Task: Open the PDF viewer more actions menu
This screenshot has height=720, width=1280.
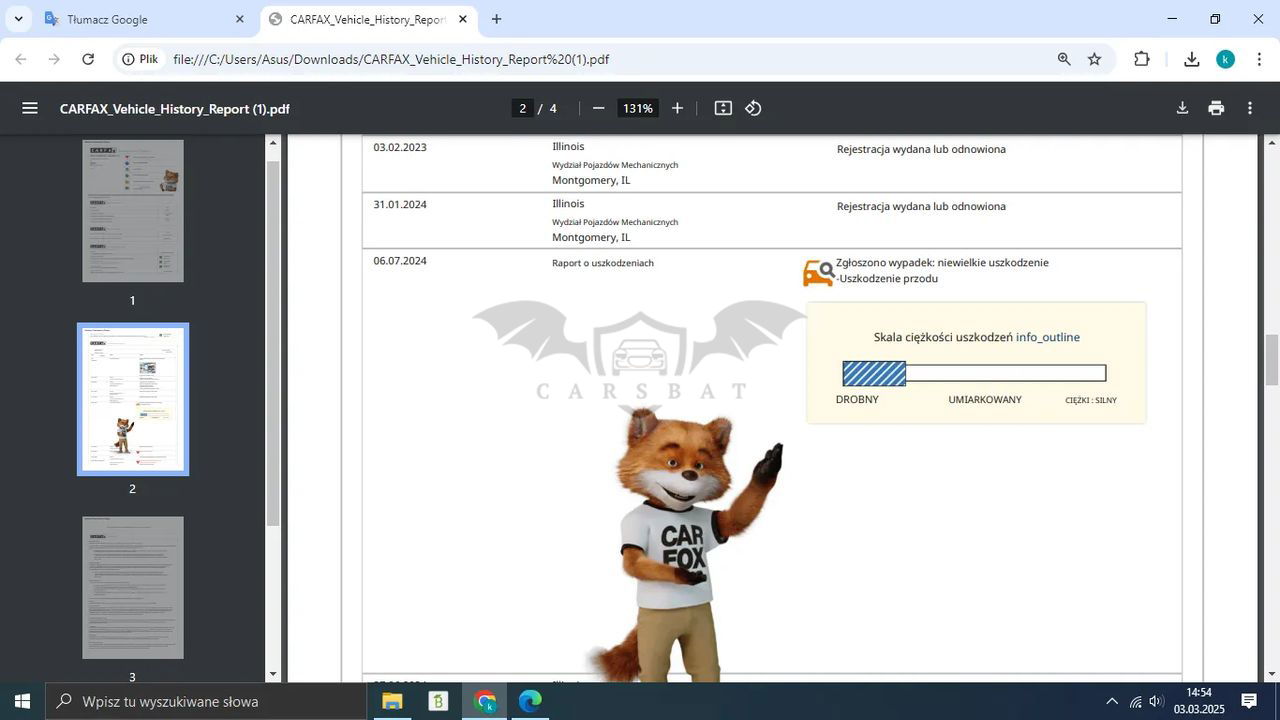Action: [1249, 108]
